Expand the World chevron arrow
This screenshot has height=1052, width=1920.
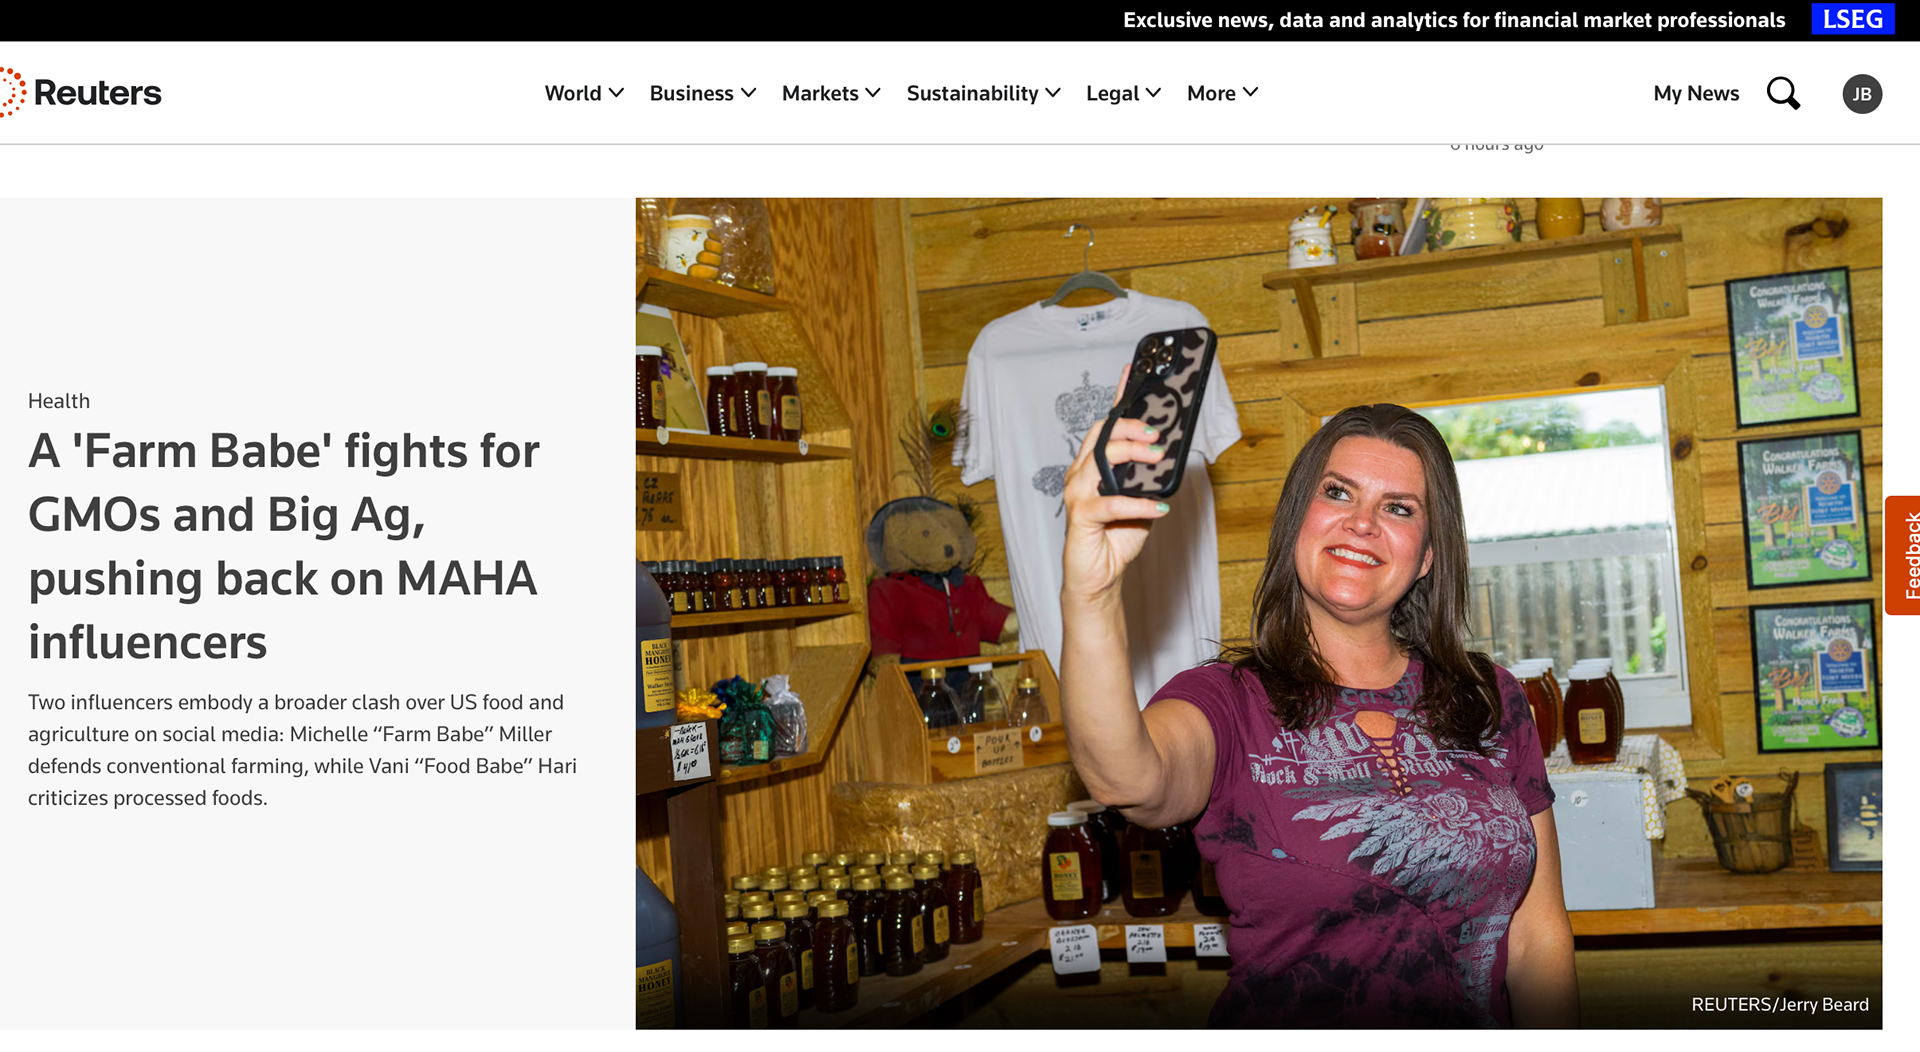[x=617, y=93]
